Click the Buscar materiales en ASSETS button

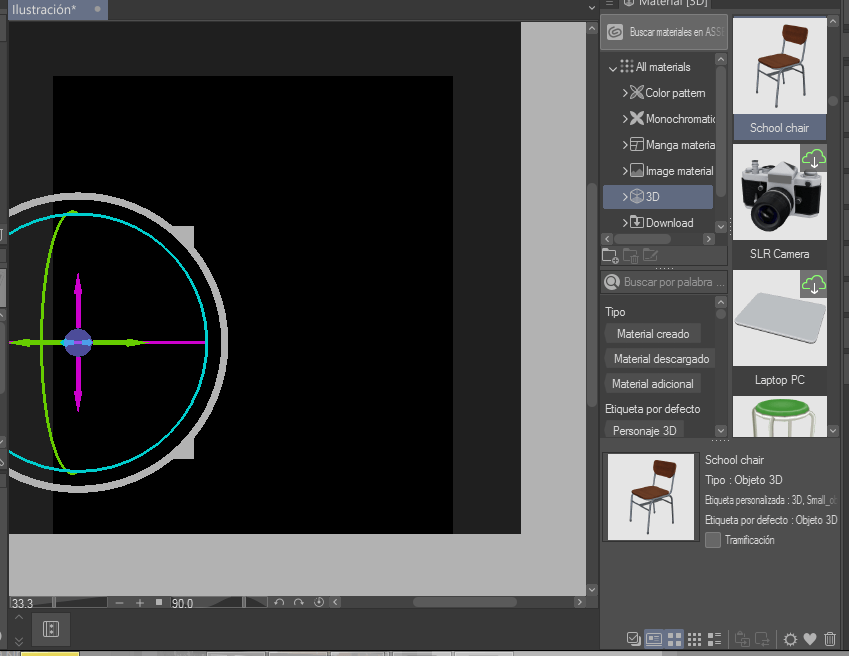click(664, 32)
